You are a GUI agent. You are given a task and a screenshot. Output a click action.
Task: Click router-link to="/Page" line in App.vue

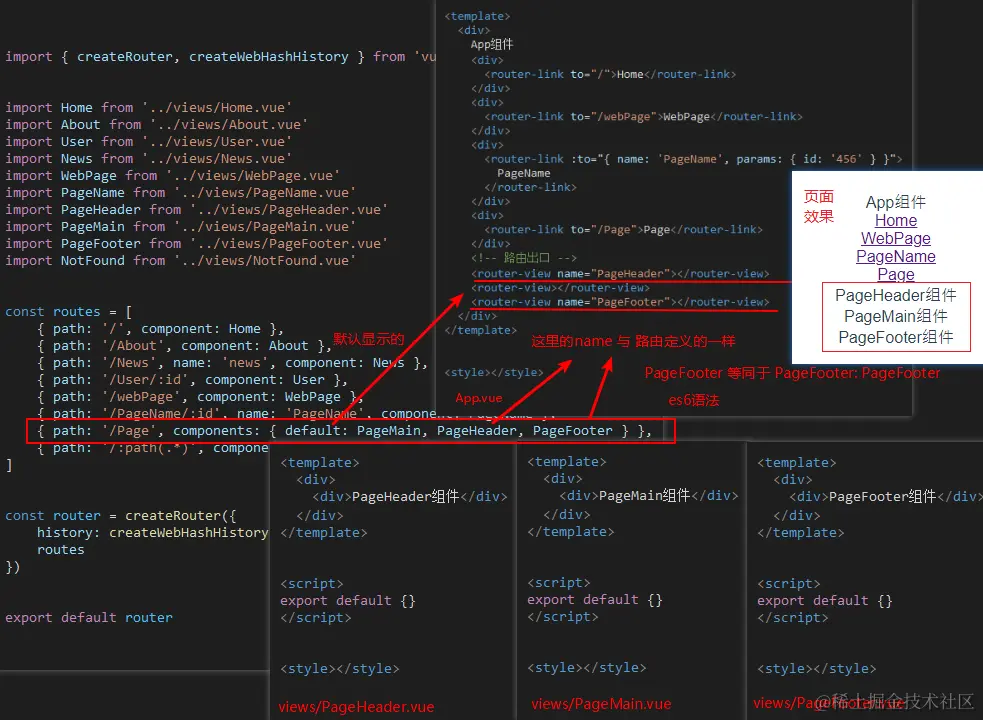click(x=624, y=230)
